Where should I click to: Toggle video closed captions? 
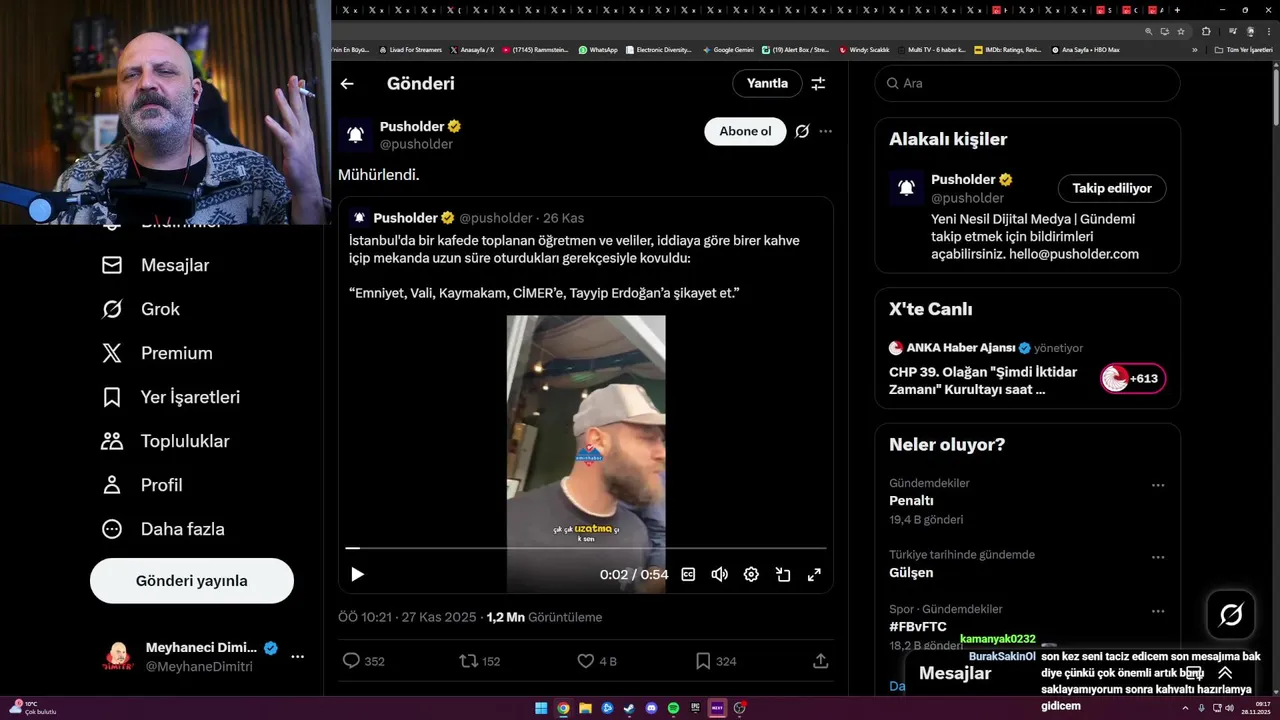(688, 574)
